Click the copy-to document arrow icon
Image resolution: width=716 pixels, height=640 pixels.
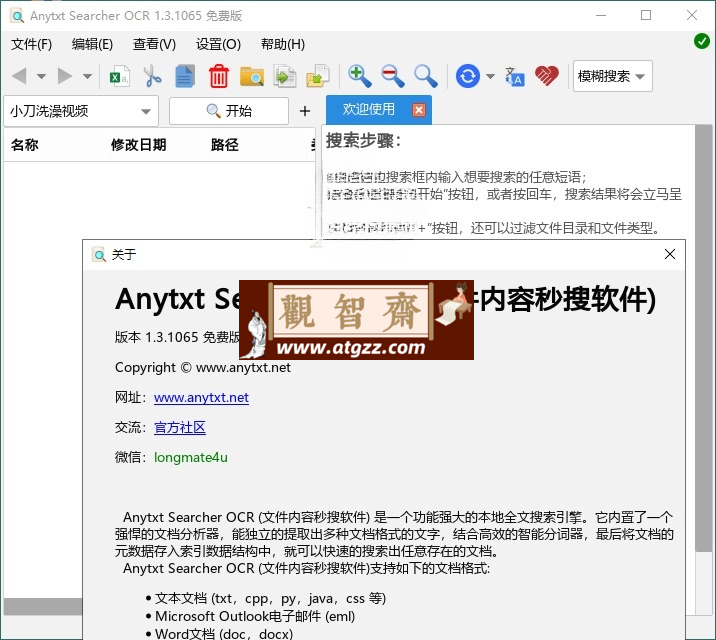(x=284, y=76)
